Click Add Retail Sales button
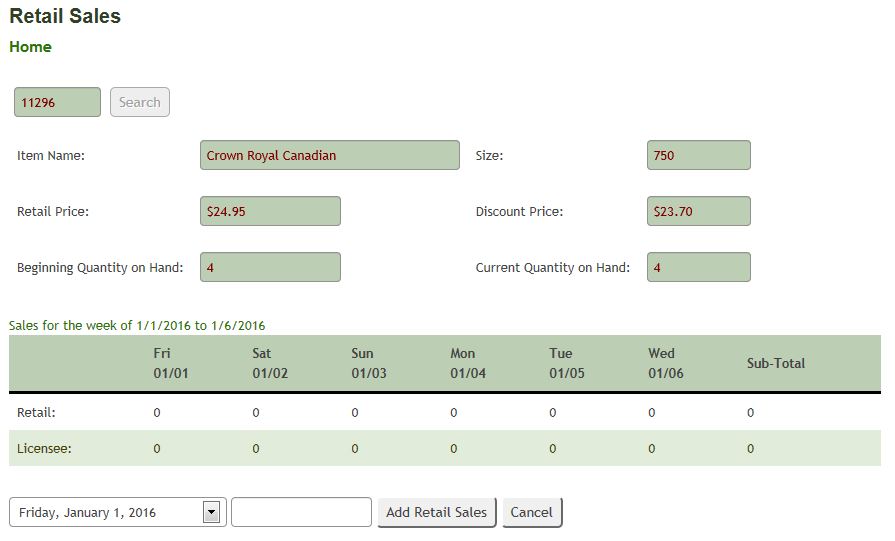The width and height of the screenshot is (895, 541). pyautogui.click(x=437, y=512)
